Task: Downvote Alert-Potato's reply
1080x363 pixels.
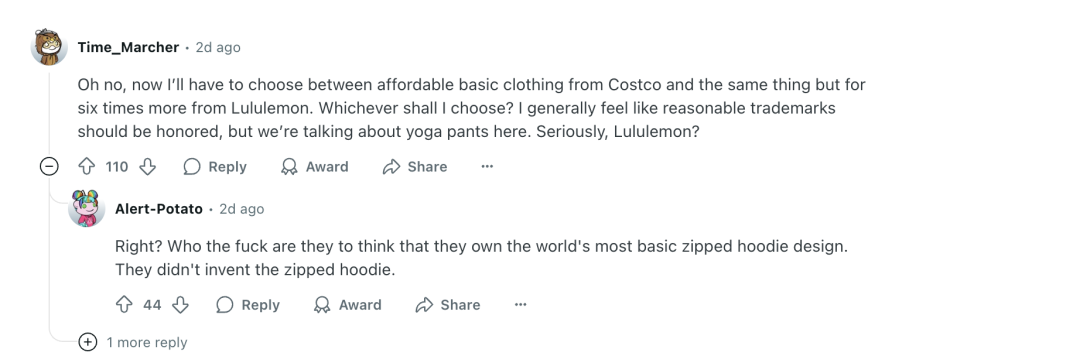Action: [180, 305]
